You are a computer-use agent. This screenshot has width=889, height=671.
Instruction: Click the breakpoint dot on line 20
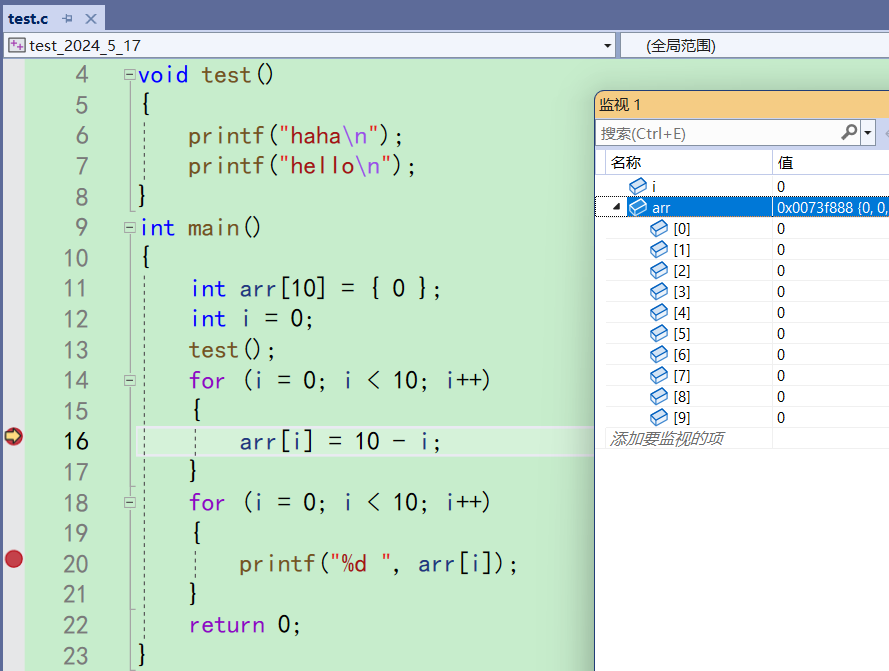(x=14, y=559)
